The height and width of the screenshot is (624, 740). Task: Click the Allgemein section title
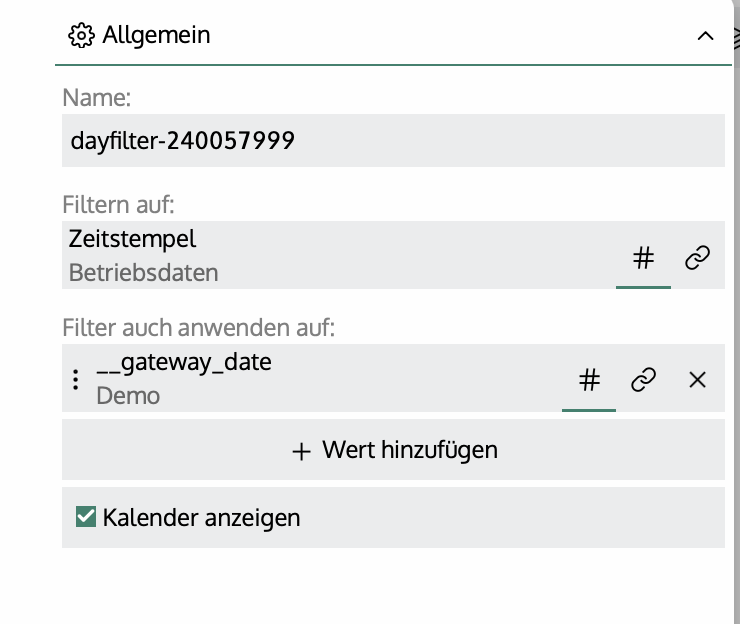(156, 36)
